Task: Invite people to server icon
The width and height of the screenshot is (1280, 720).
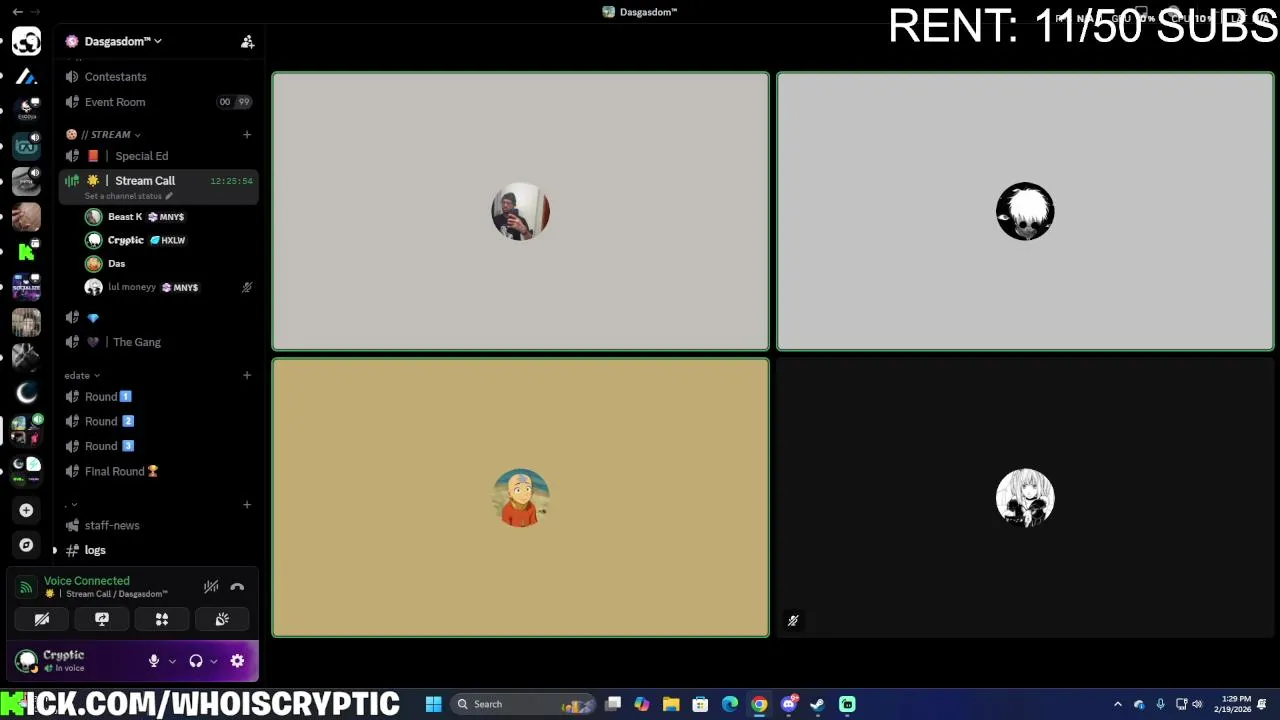Action: coord(247,41)
